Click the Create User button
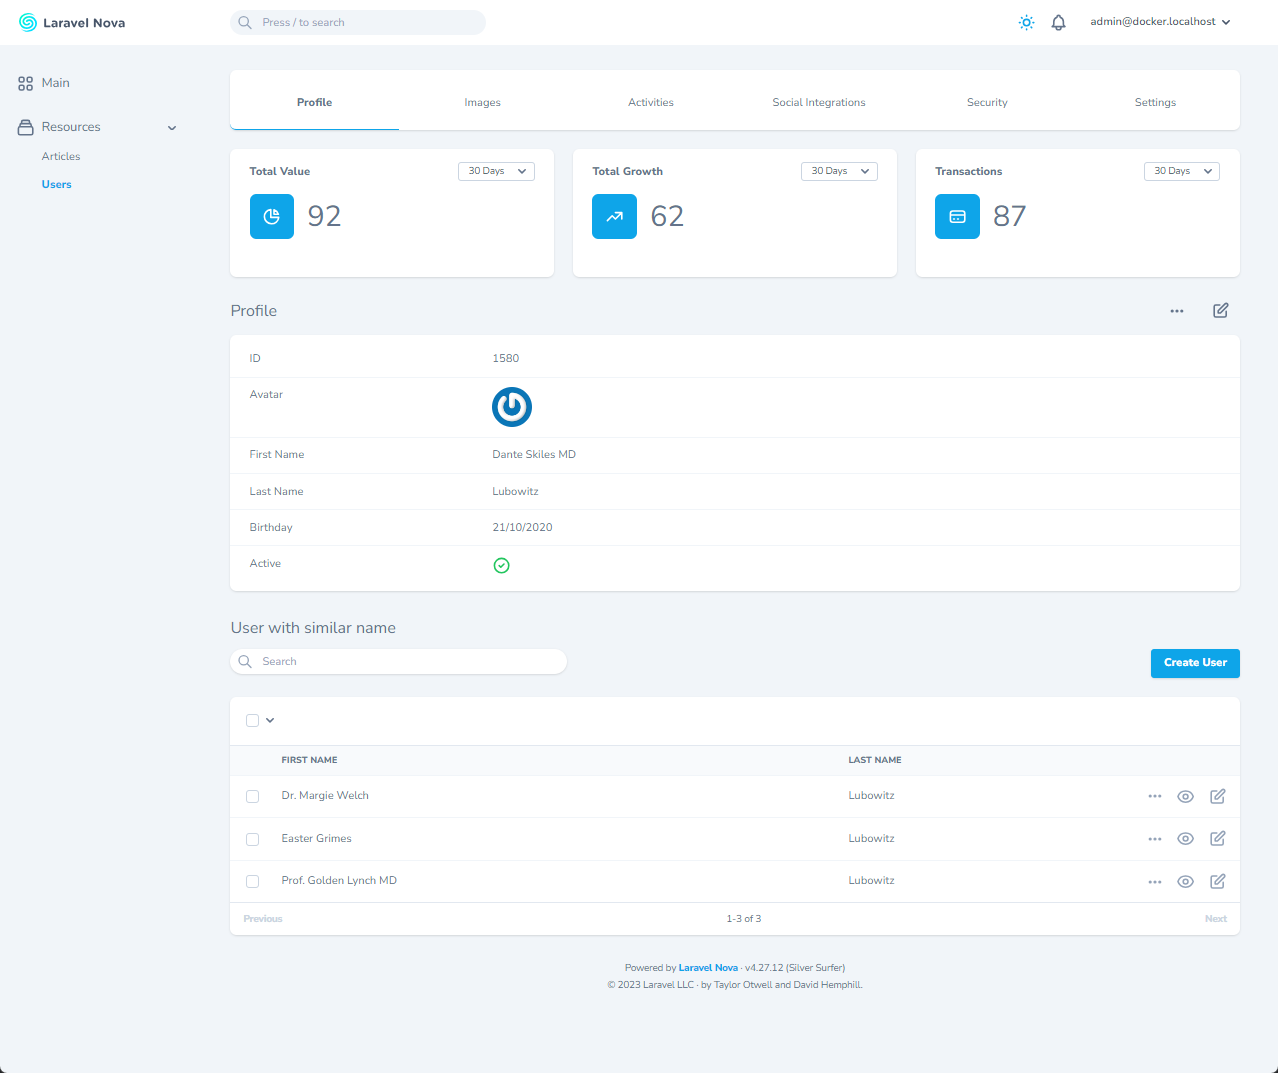This screenshot has height=1073, width=1278. tap(1195, 663)
